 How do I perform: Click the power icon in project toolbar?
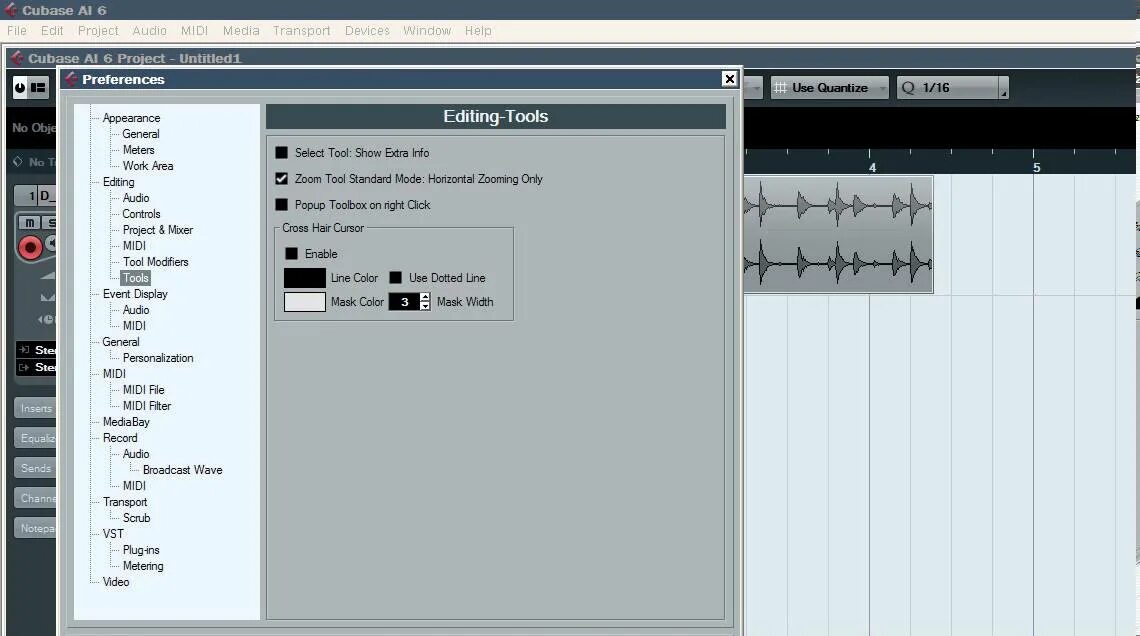(20, 87)
